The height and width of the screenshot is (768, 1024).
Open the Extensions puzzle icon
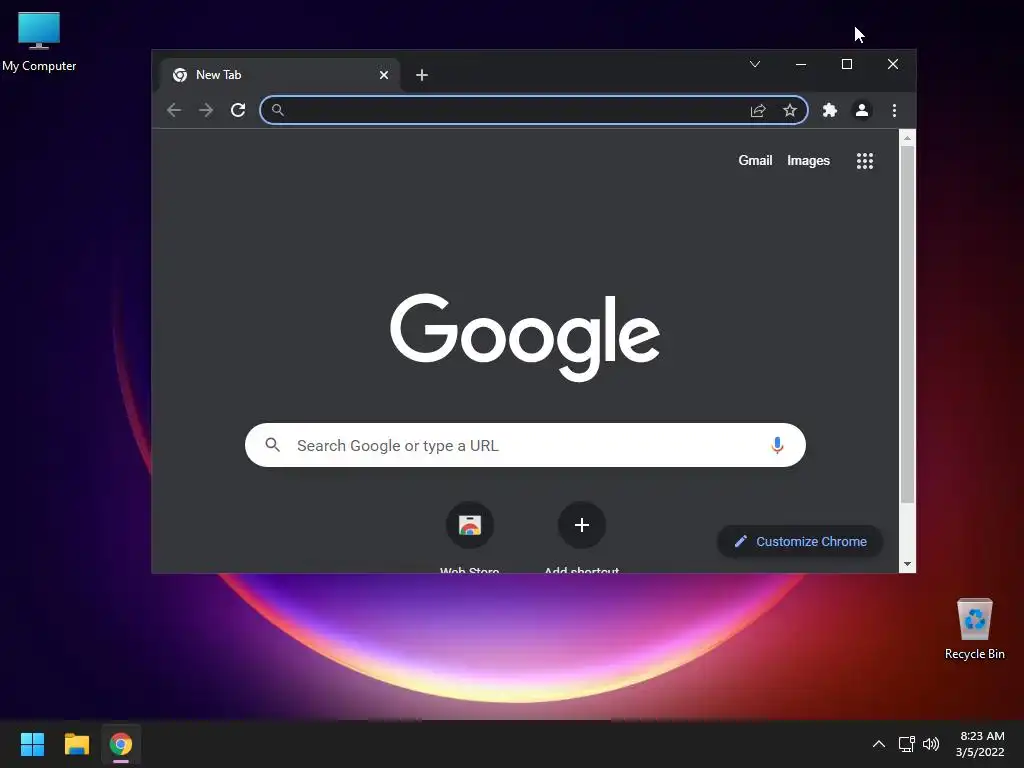829,110
